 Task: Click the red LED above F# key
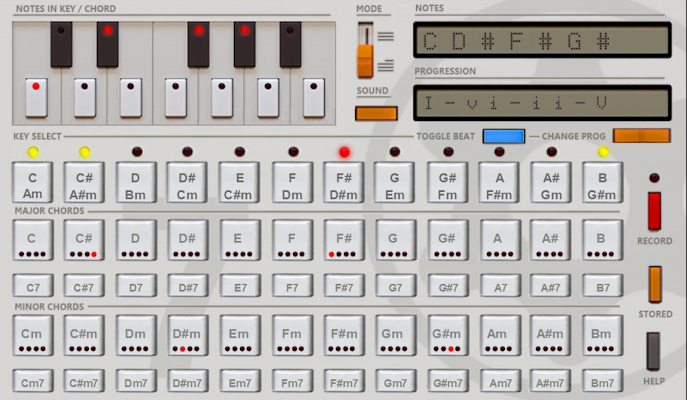[344, 152]
